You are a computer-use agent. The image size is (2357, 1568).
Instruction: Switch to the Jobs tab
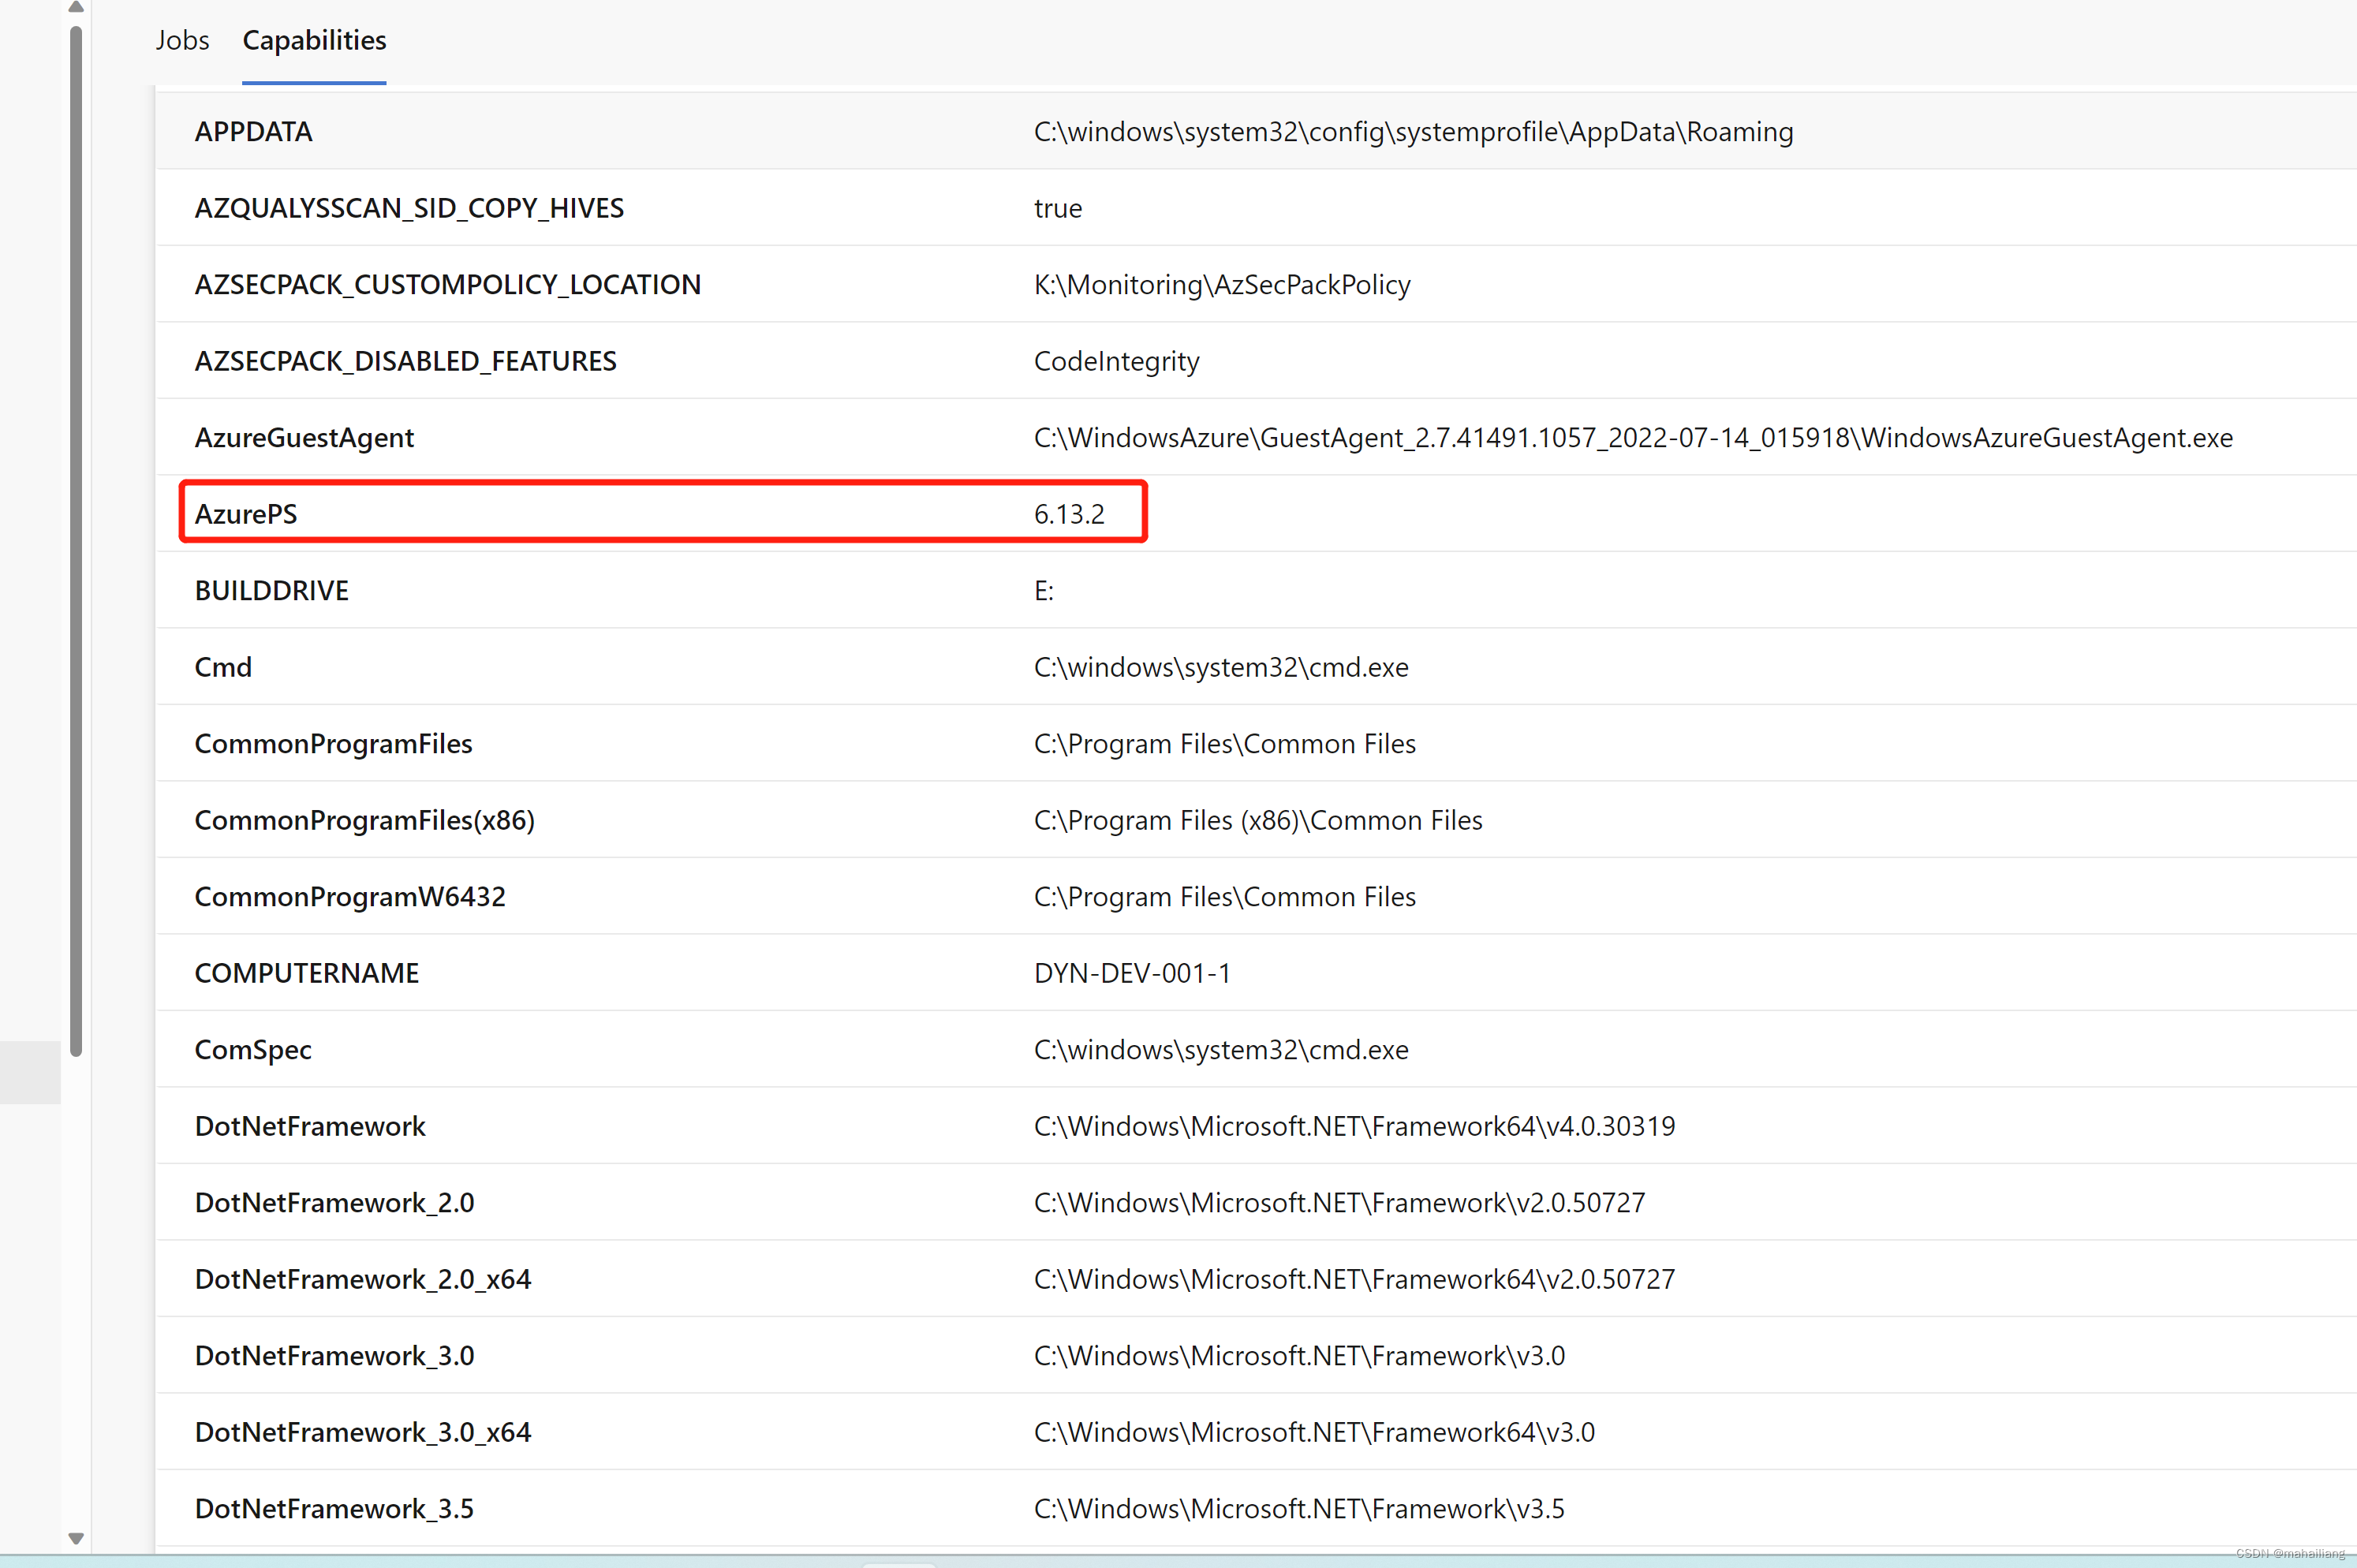click(x=182, y=40)
